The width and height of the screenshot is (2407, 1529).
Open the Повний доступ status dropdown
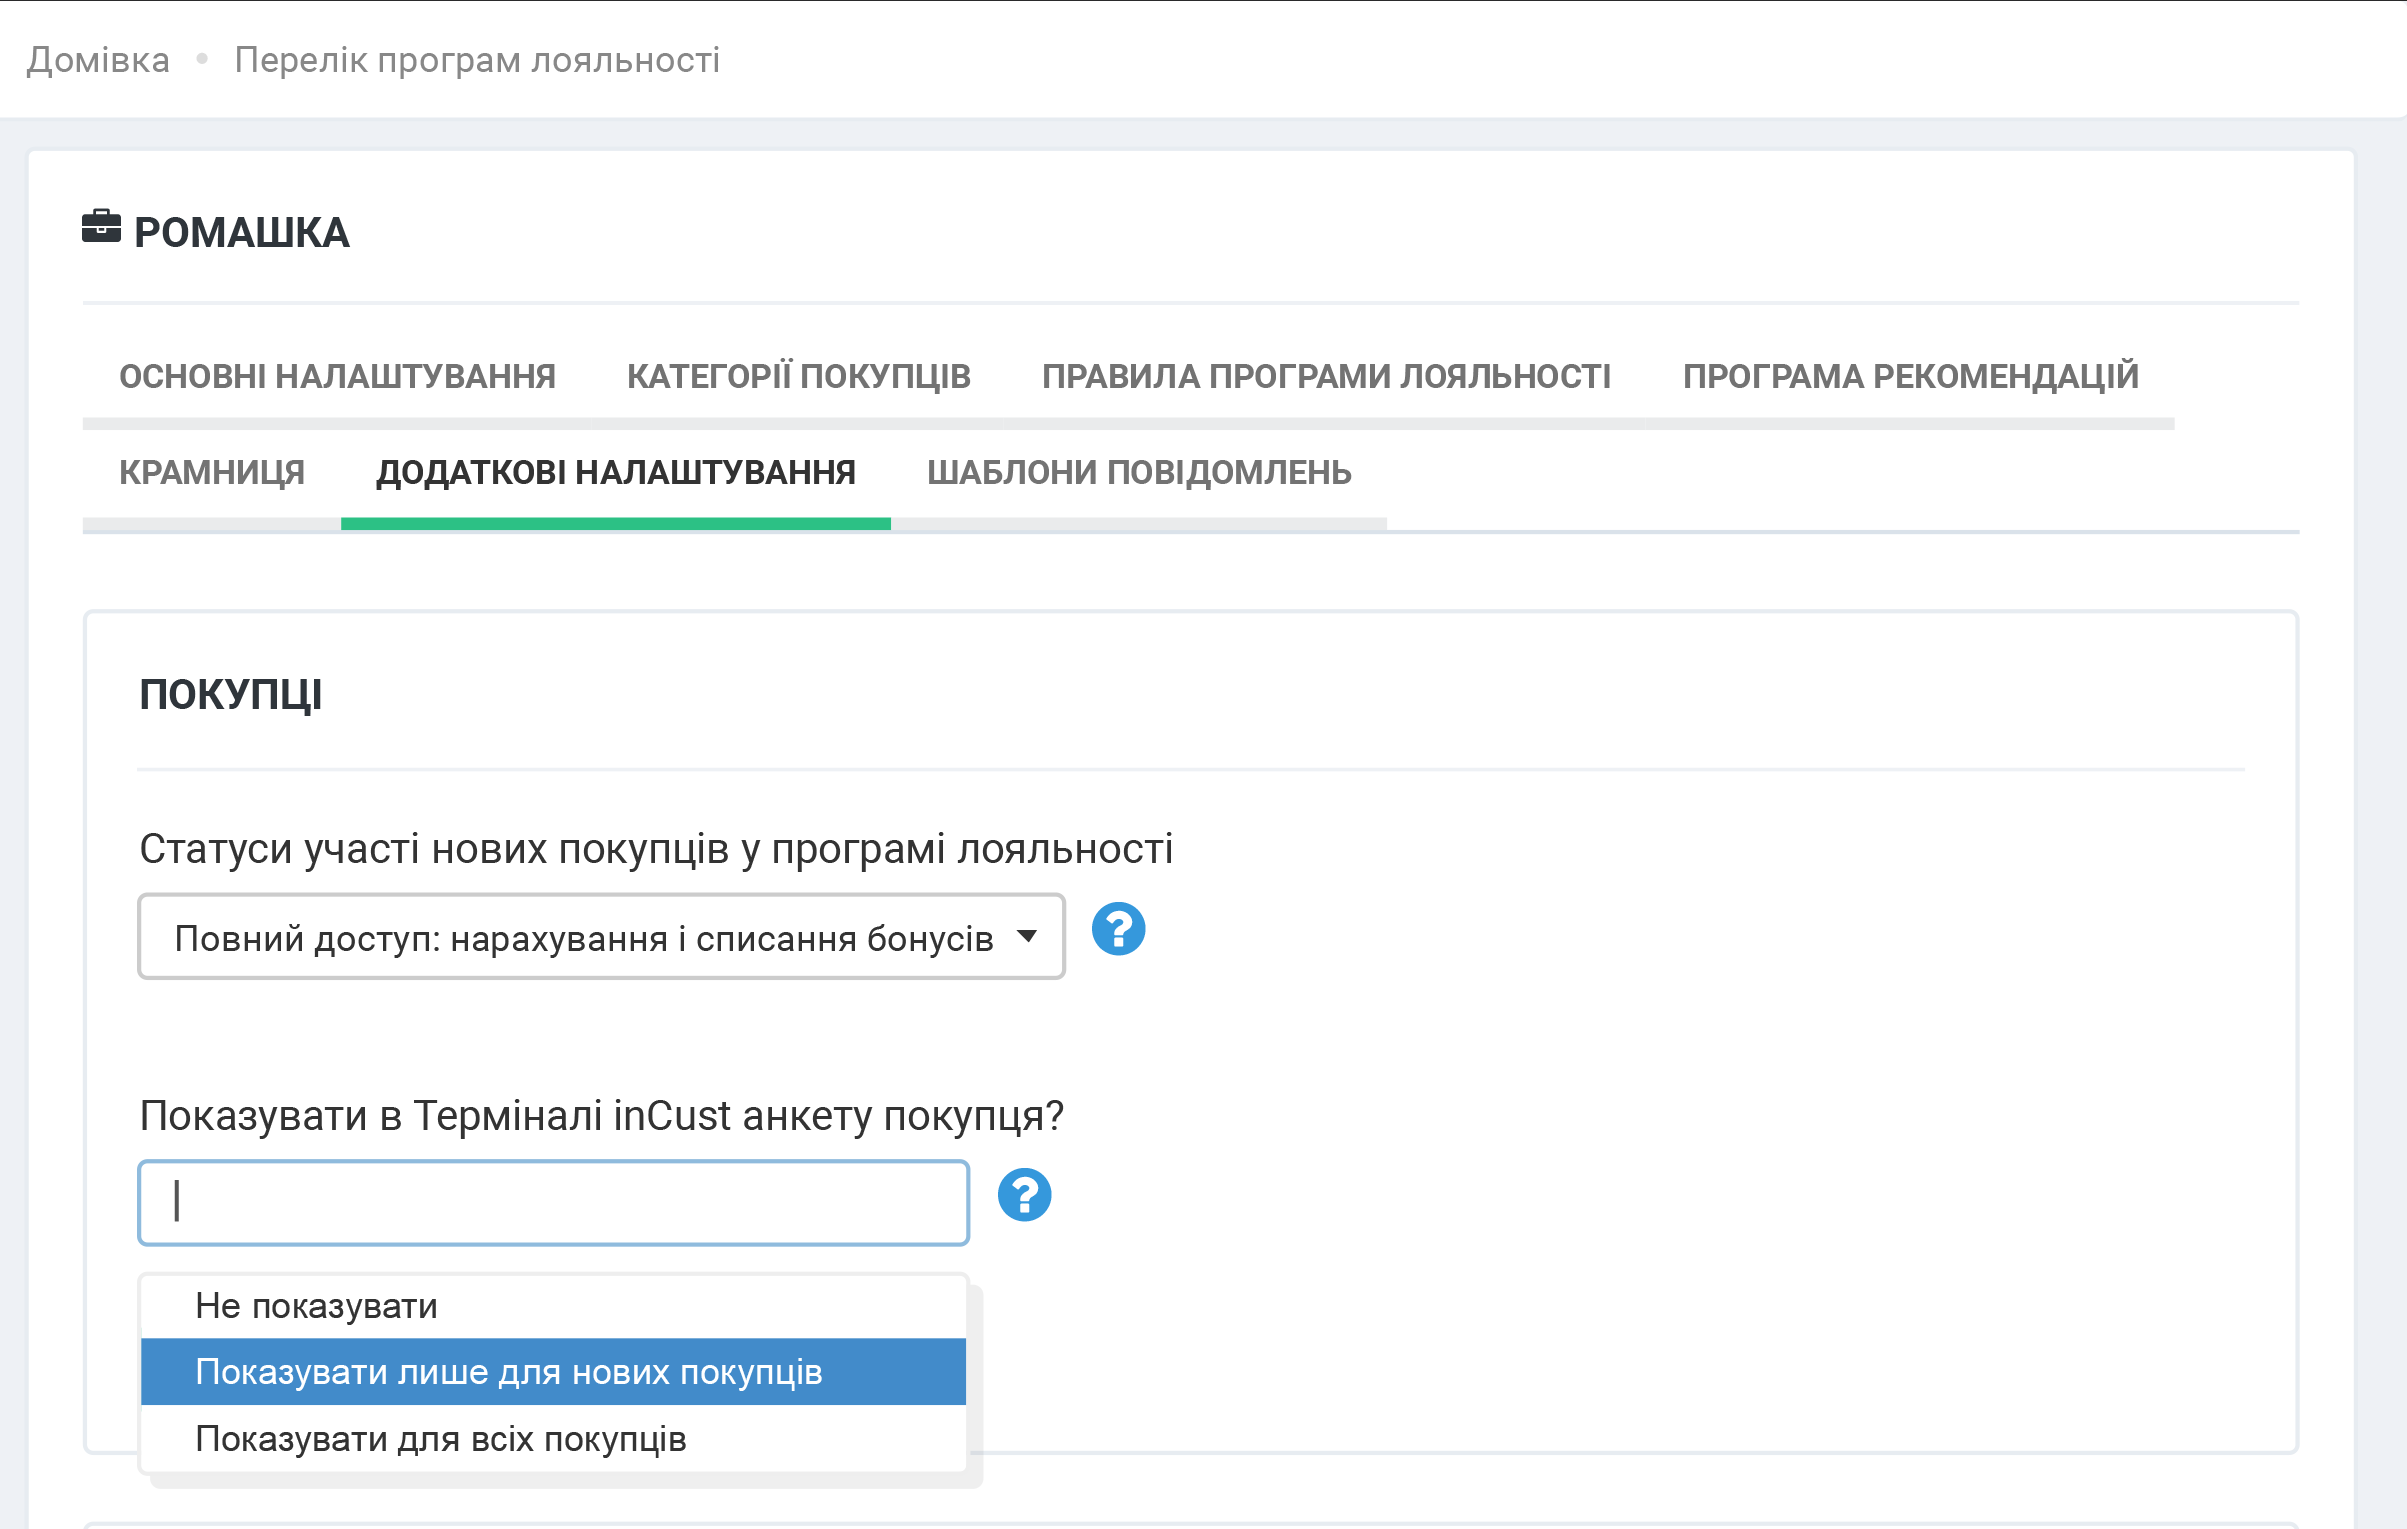point(600,937)
